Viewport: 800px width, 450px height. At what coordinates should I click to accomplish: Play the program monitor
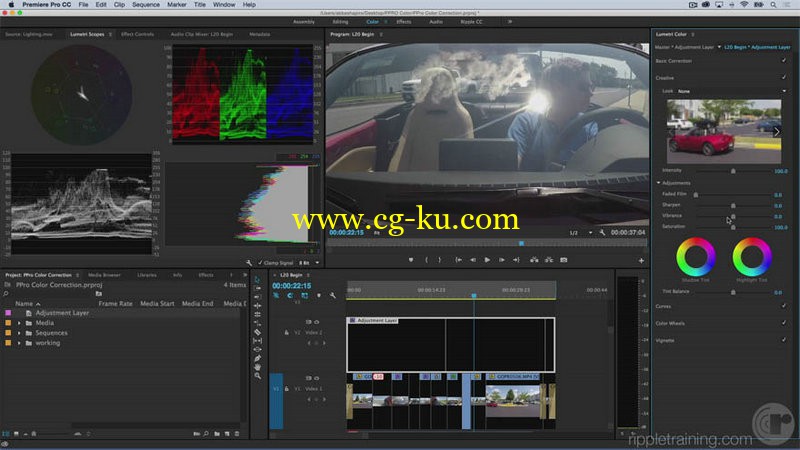click(x=487, y=260)
